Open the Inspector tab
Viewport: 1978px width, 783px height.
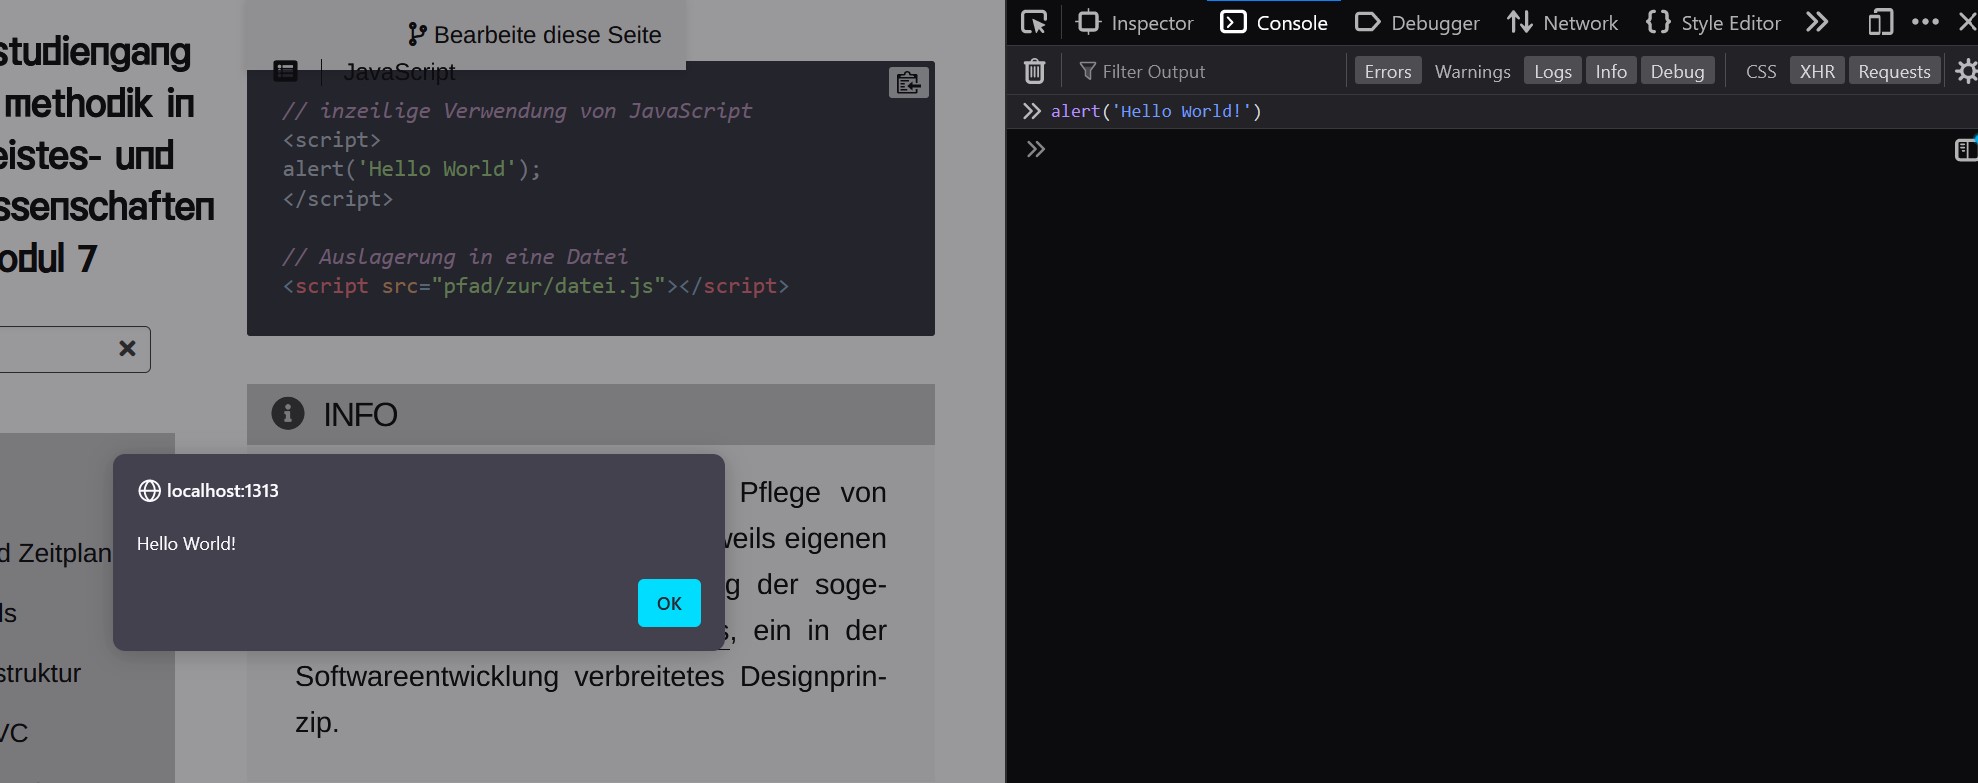[x=1135, y=22]
